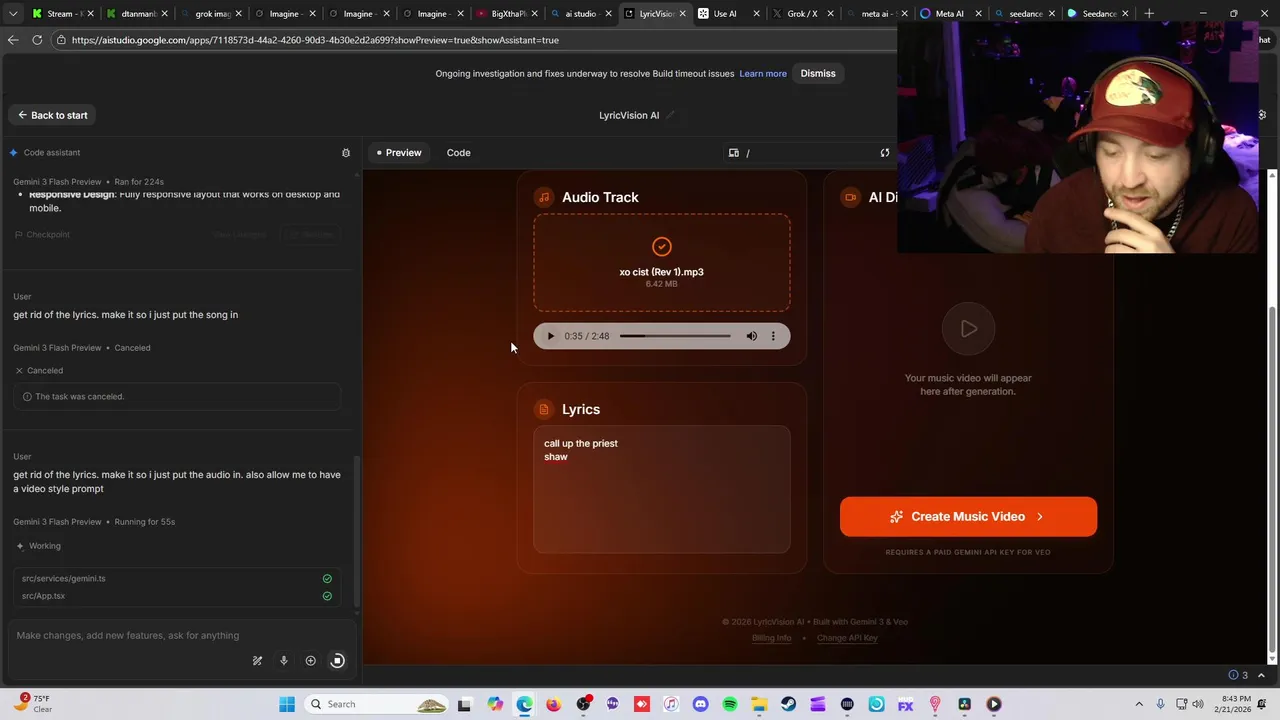Screen dimensions: 1280x720
Task: Open the browser tab search dropdown
Action: pos(14,14)
